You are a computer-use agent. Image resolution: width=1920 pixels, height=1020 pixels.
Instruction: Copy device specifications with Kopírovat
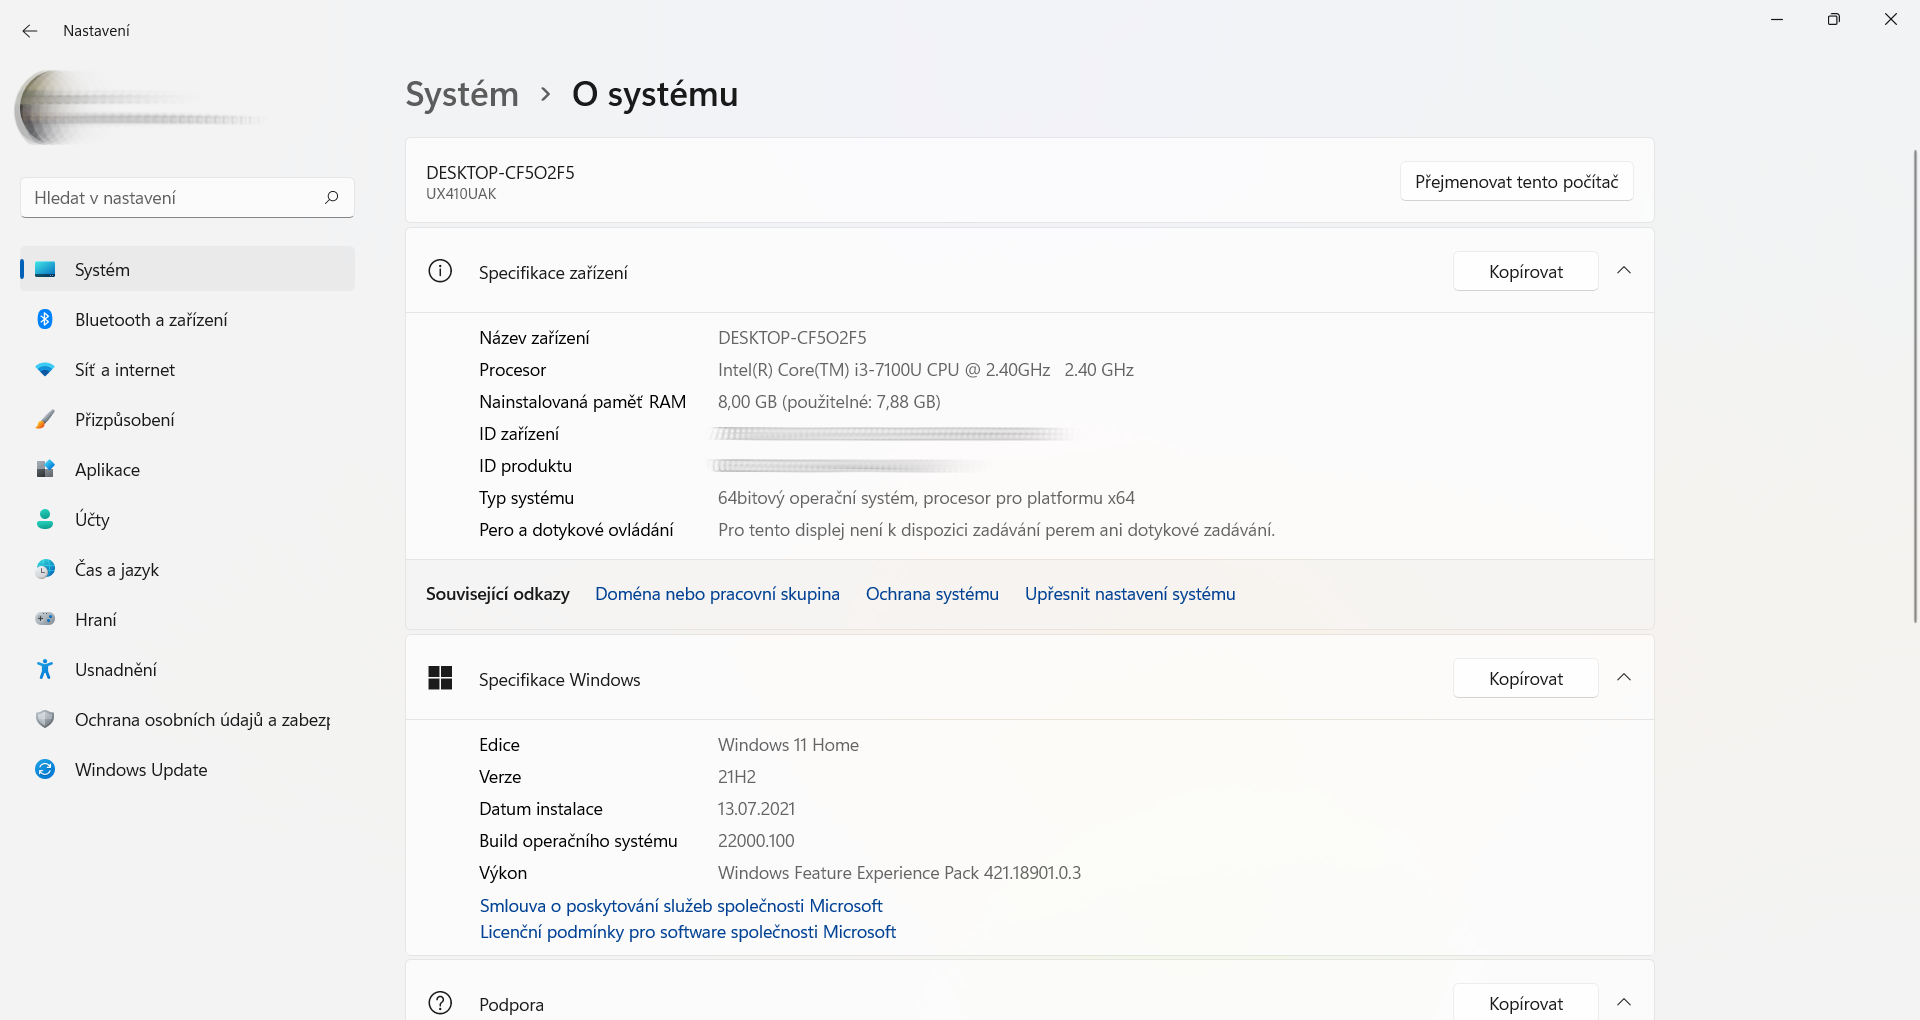[1525, 271]
